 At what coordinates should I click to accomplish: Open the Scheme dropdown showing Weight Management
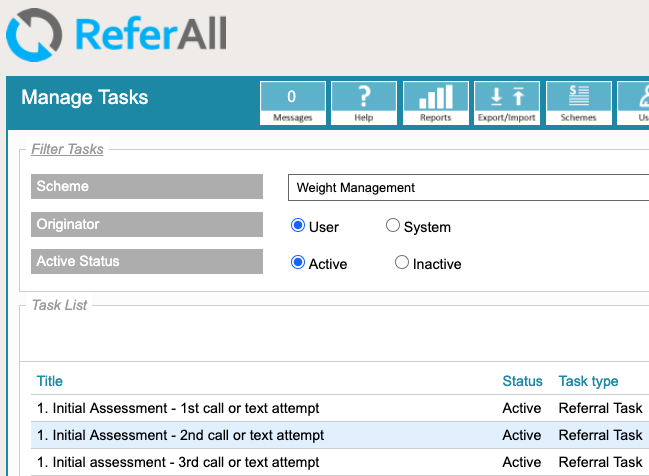point(467,187)
